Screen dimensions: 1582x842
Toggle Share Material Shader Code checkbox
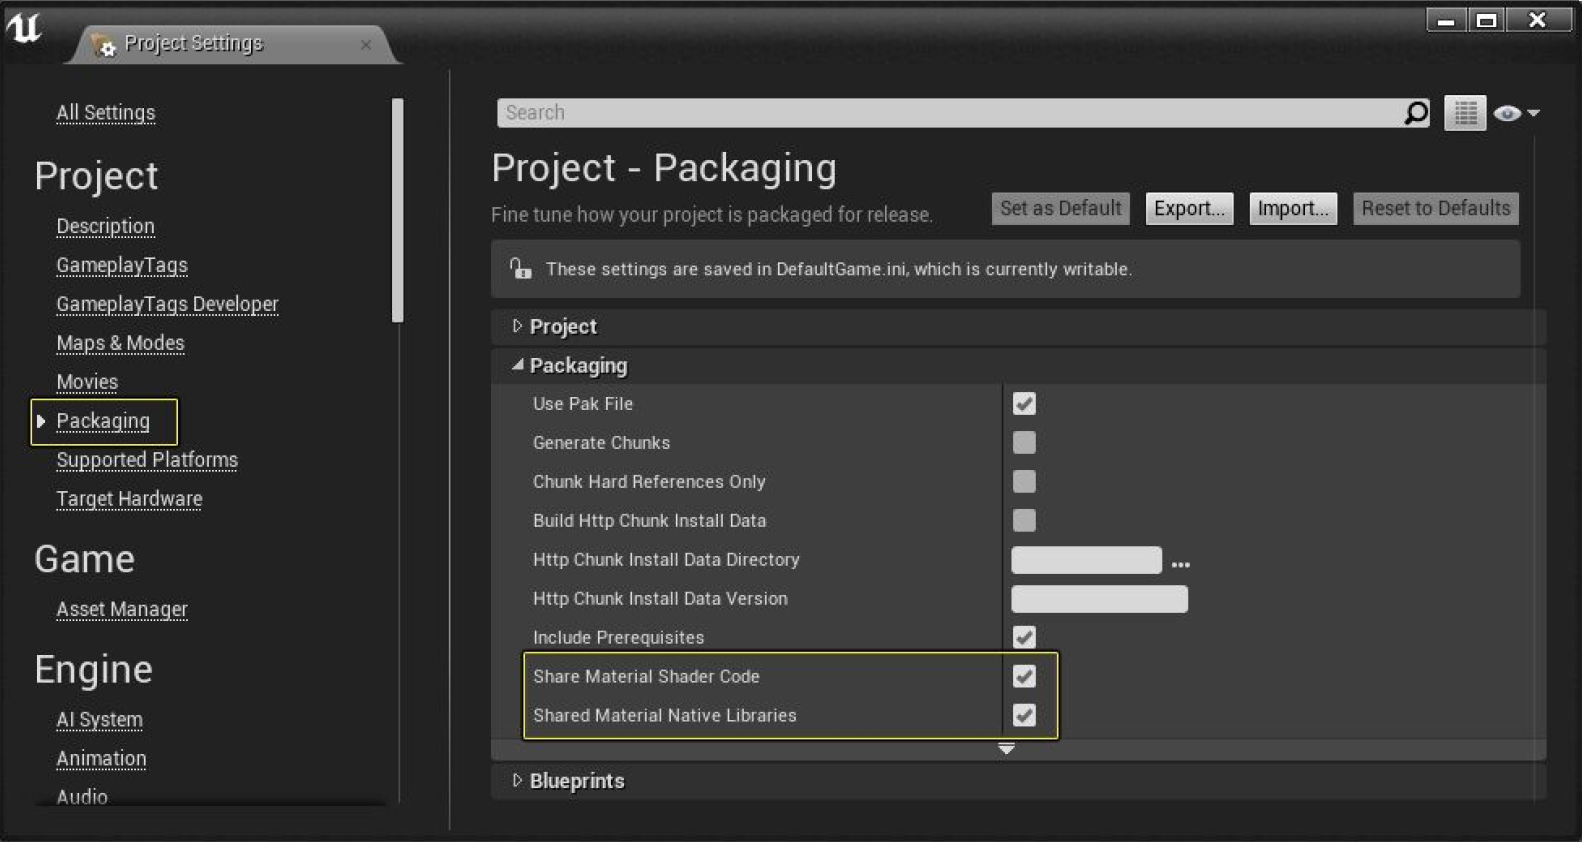point(1024,676)
